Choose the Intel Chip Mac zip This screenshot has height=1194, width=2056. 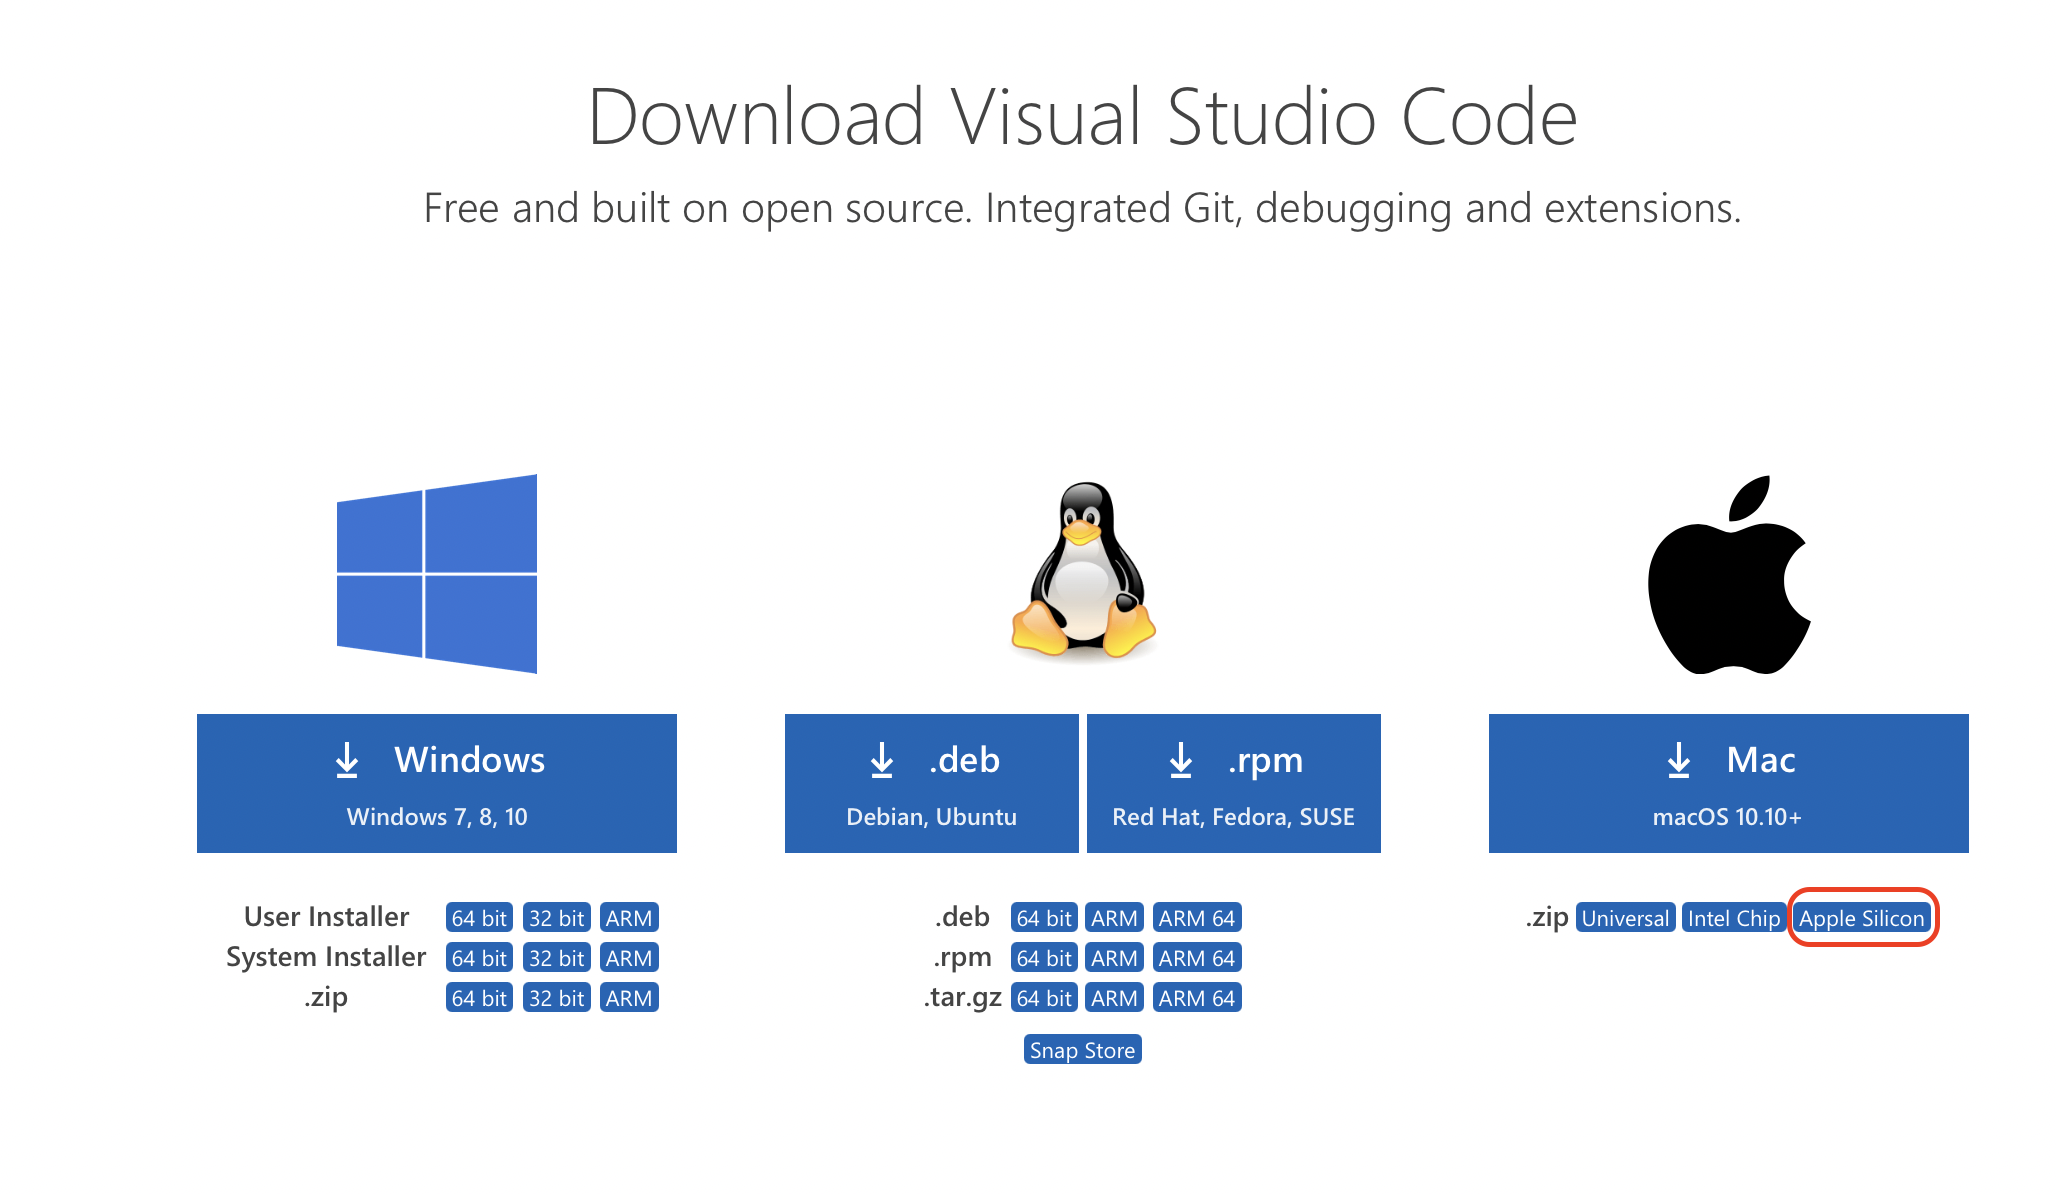(x=1733, y=918)
